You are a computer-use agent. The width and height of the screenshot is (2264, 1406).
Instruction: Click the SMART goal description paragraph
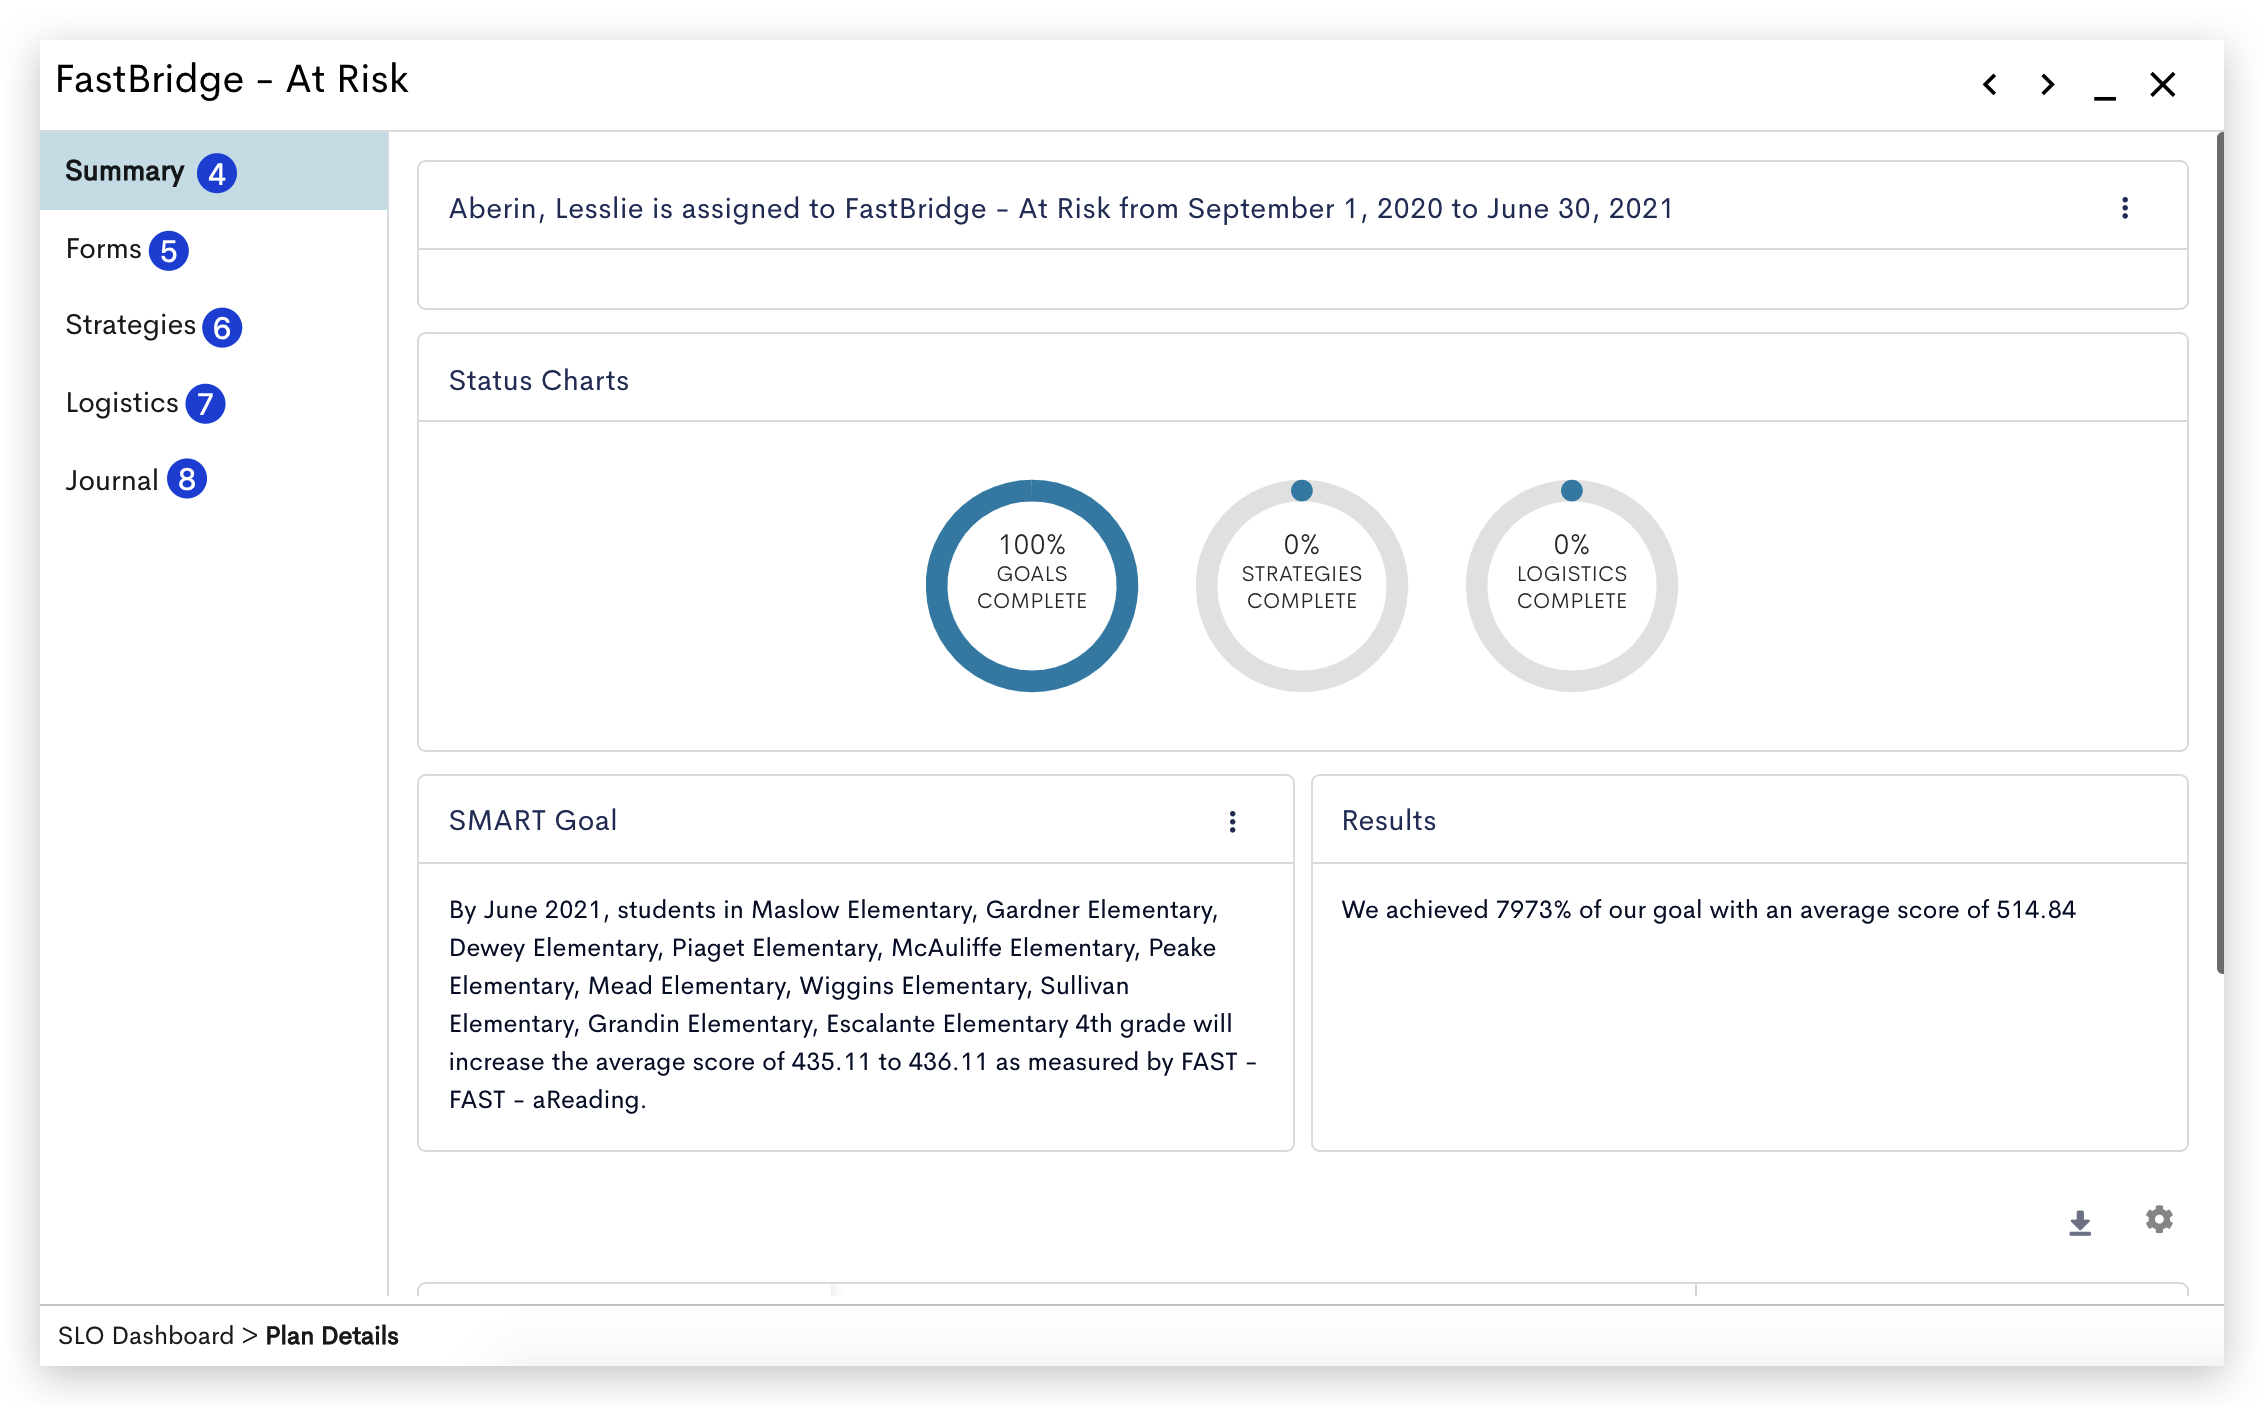coord(853,1004)
